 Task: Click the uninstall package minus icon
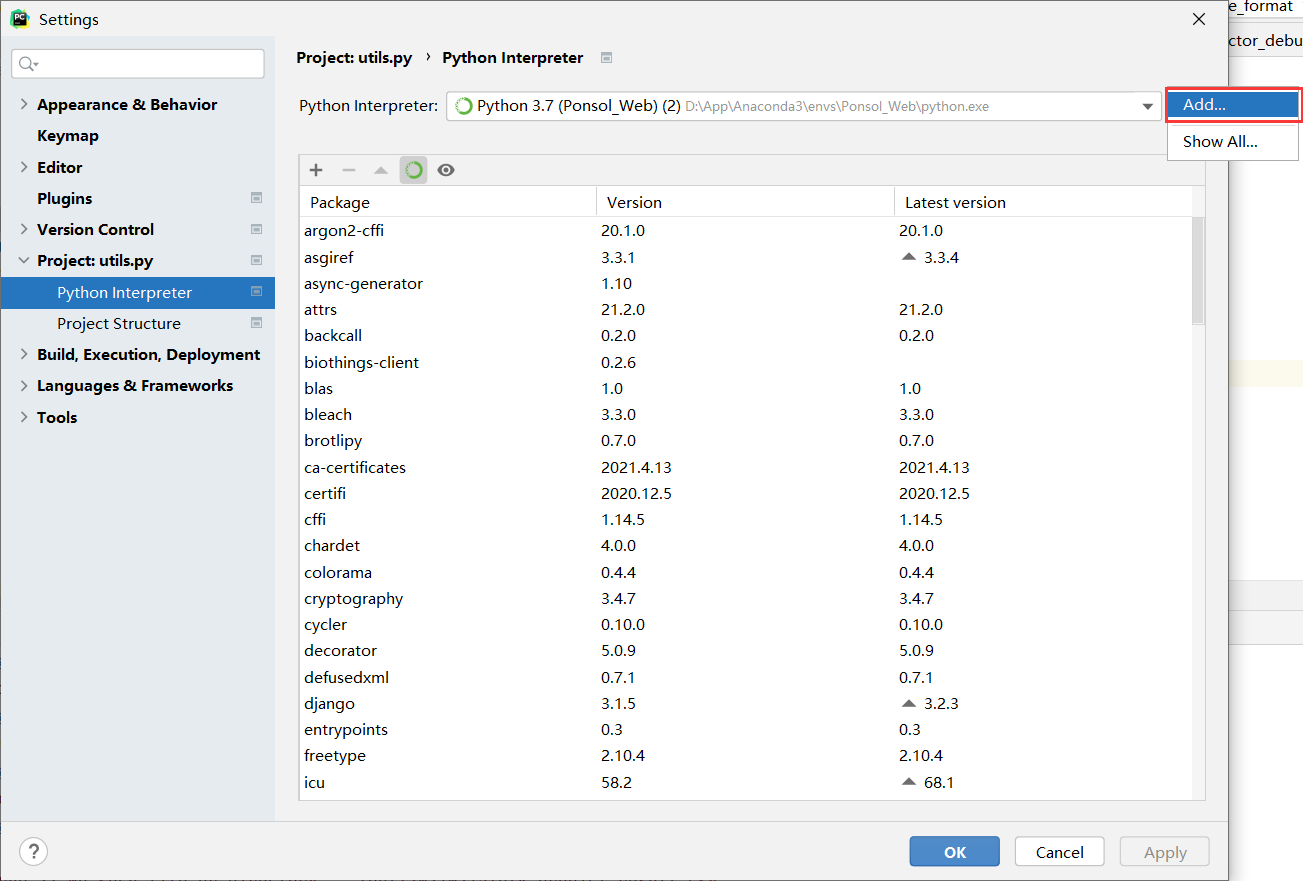[x=348, y=170]
